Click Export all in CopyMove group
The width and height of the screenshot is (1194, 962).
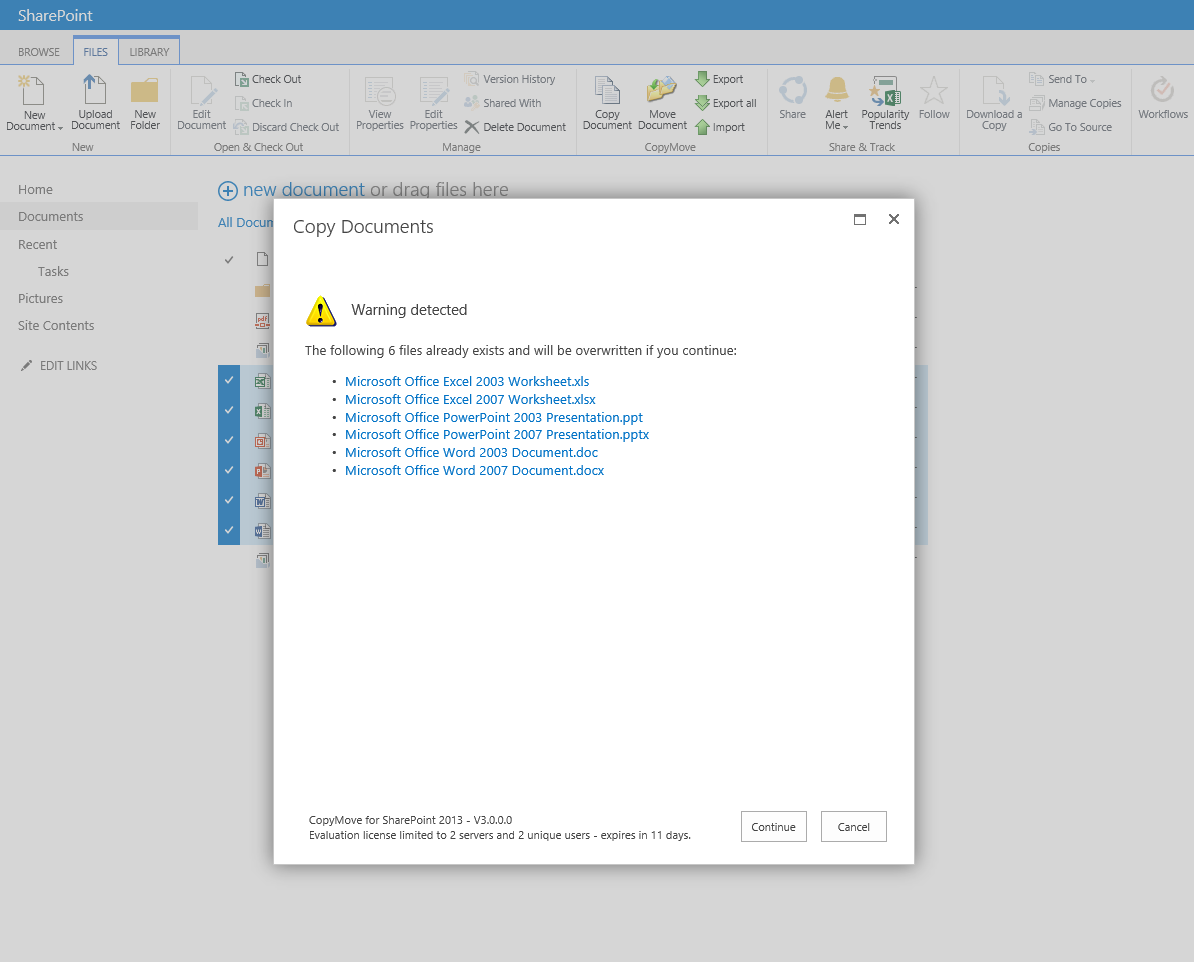726,103
